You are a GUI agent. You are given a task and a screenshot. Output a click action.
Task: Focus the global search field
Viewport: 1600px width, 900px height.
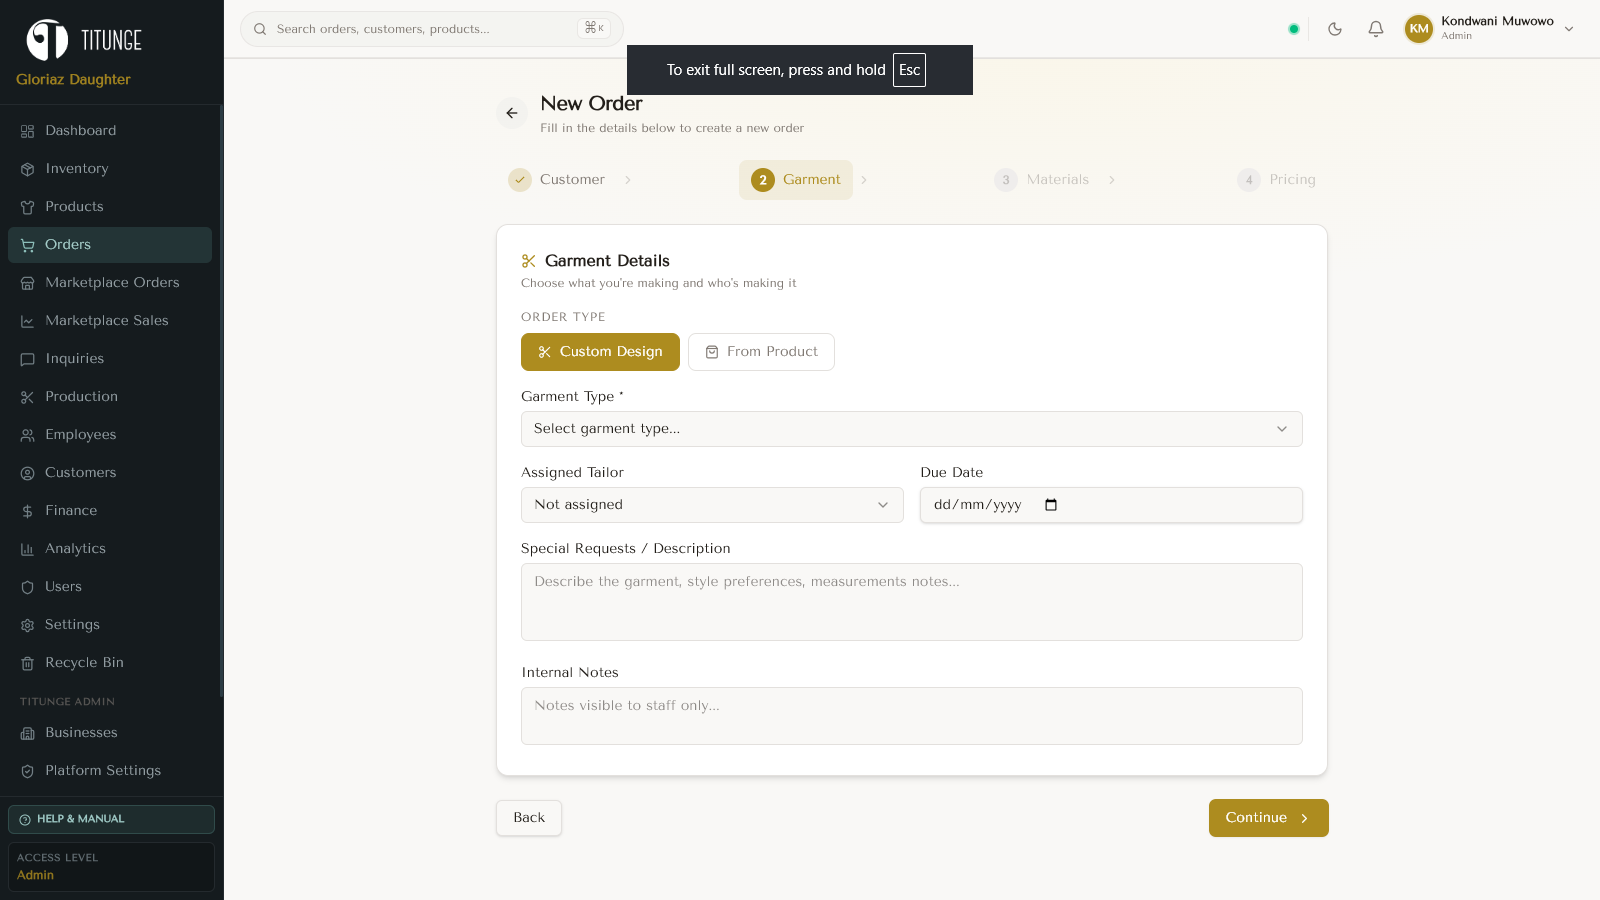[x=431, y=29]
